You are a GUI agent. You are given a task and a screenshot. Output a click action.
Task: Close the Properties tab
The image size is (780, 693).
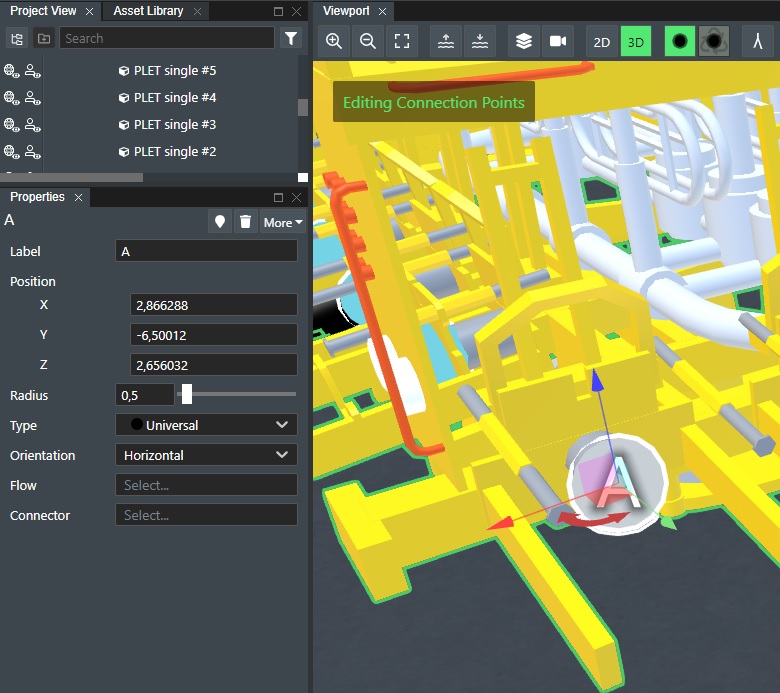point(79,198)
